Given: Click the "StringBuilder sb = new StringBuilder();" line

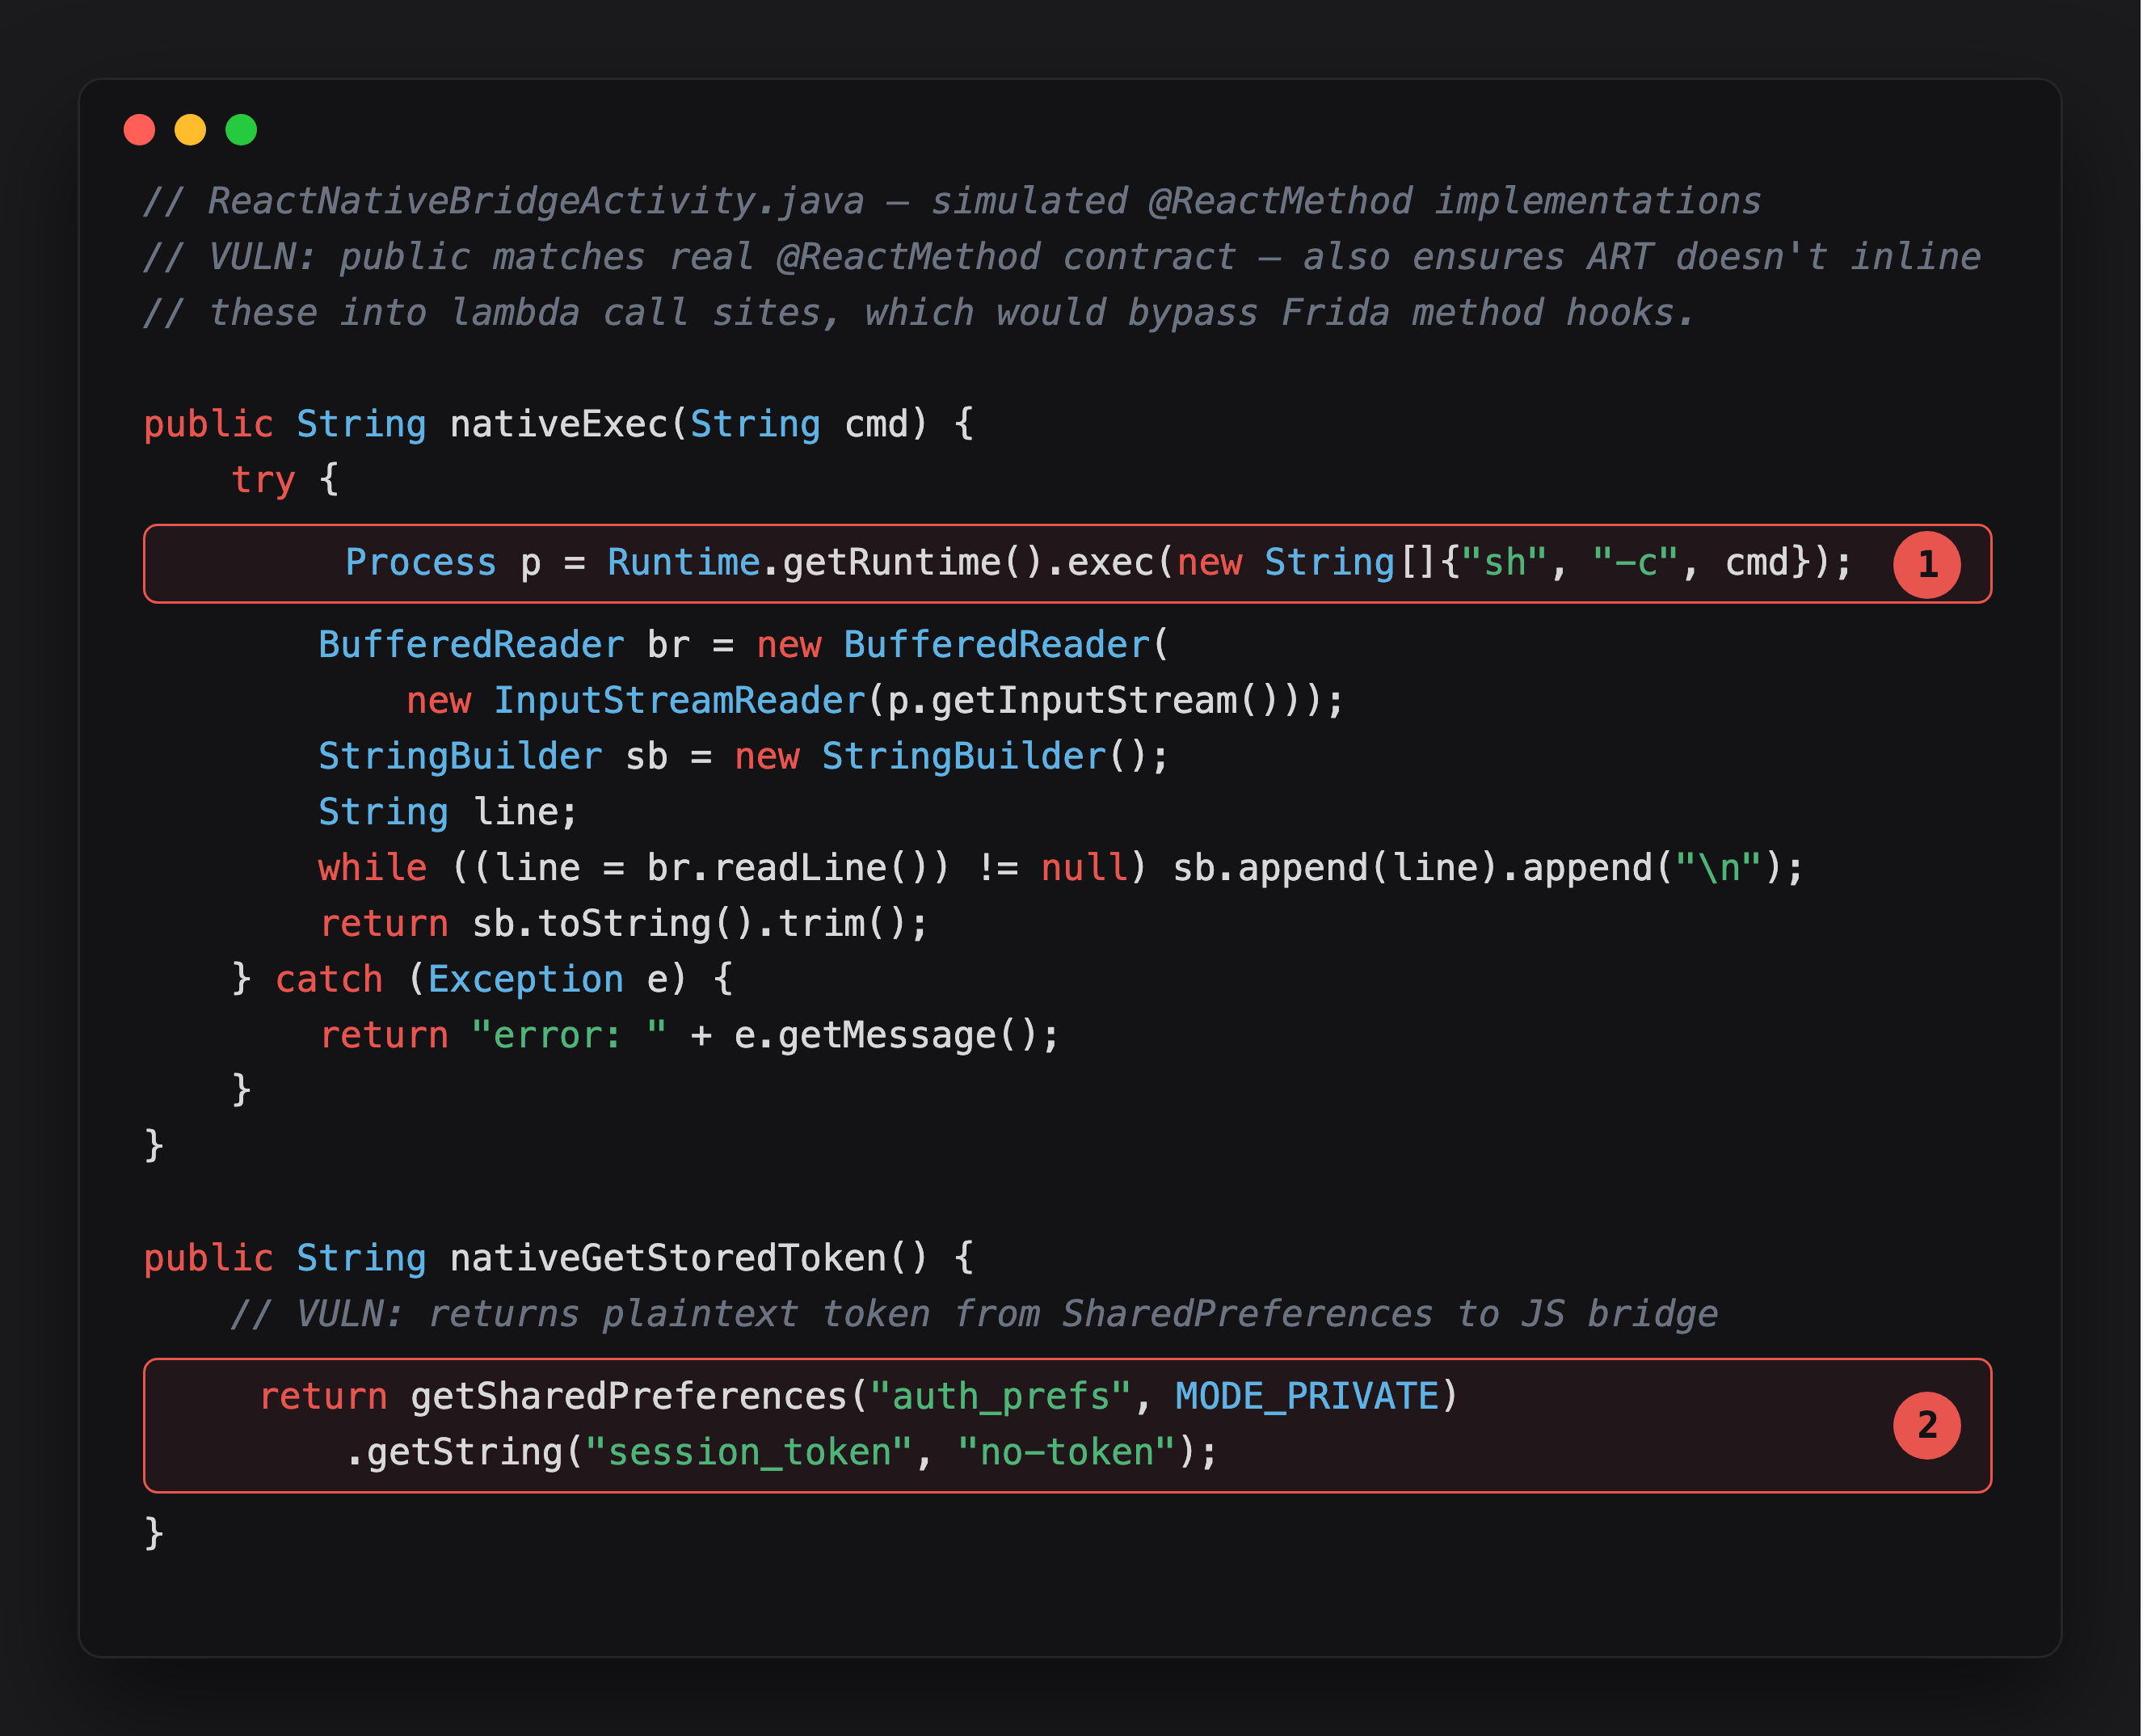Looking at the screenshot, I should pos(743,758).
